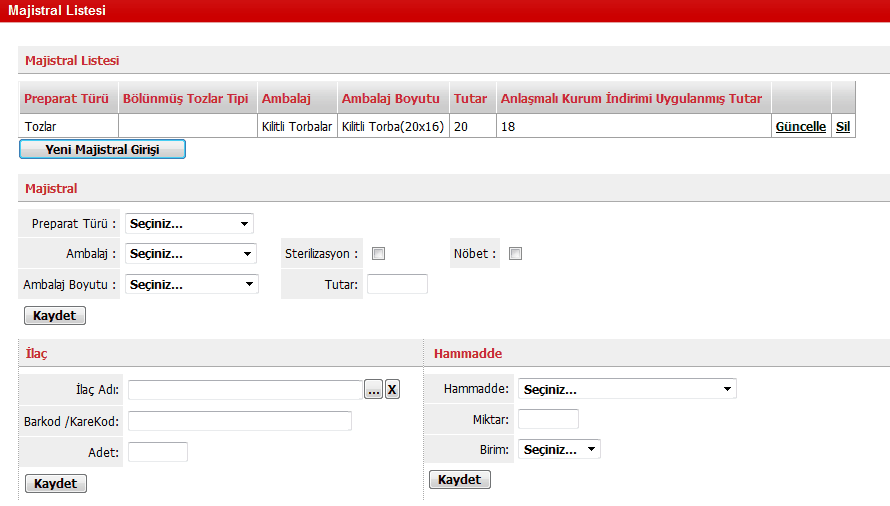This screenshot has height=506, width=890.
Task: Expand the Birim unit dropdown
Action: (559, 450)
